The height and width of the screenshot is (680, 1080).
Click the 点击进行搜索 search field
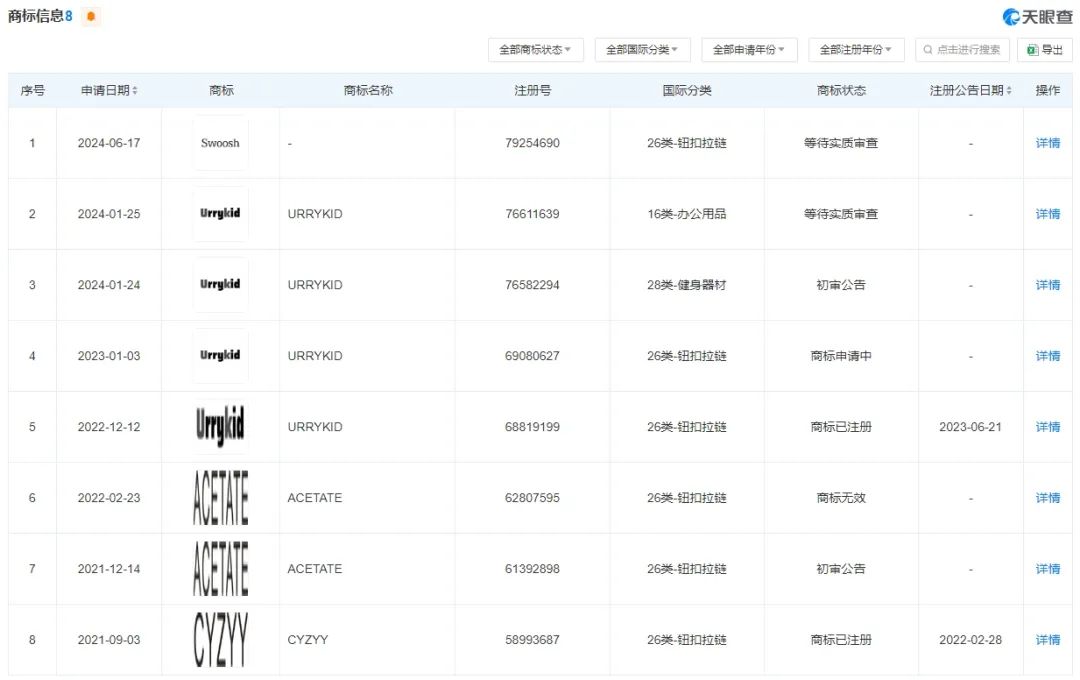[x=962, y=50]
